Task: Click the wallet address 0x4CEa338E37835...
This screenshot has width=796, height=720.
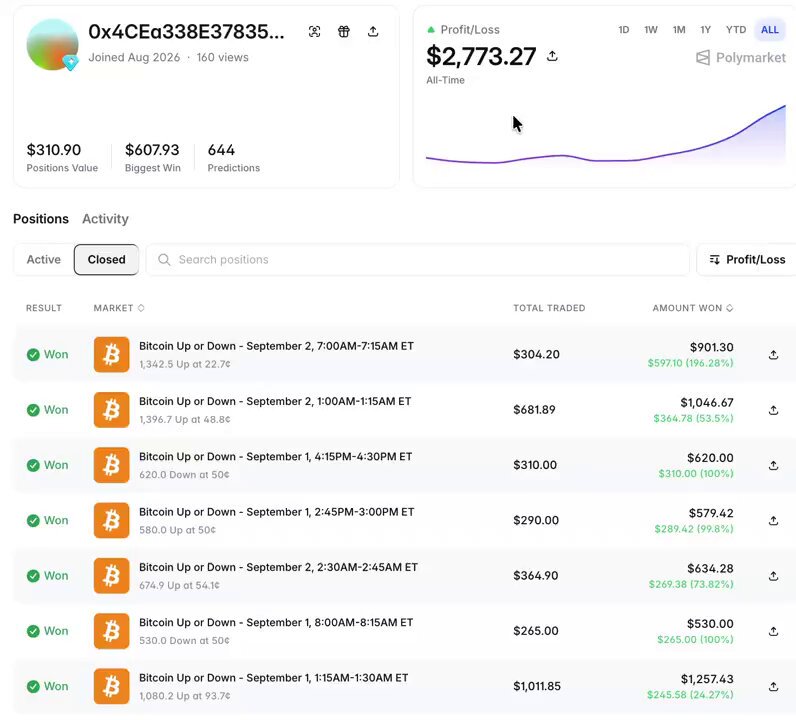Action: [x=186, y=31]
